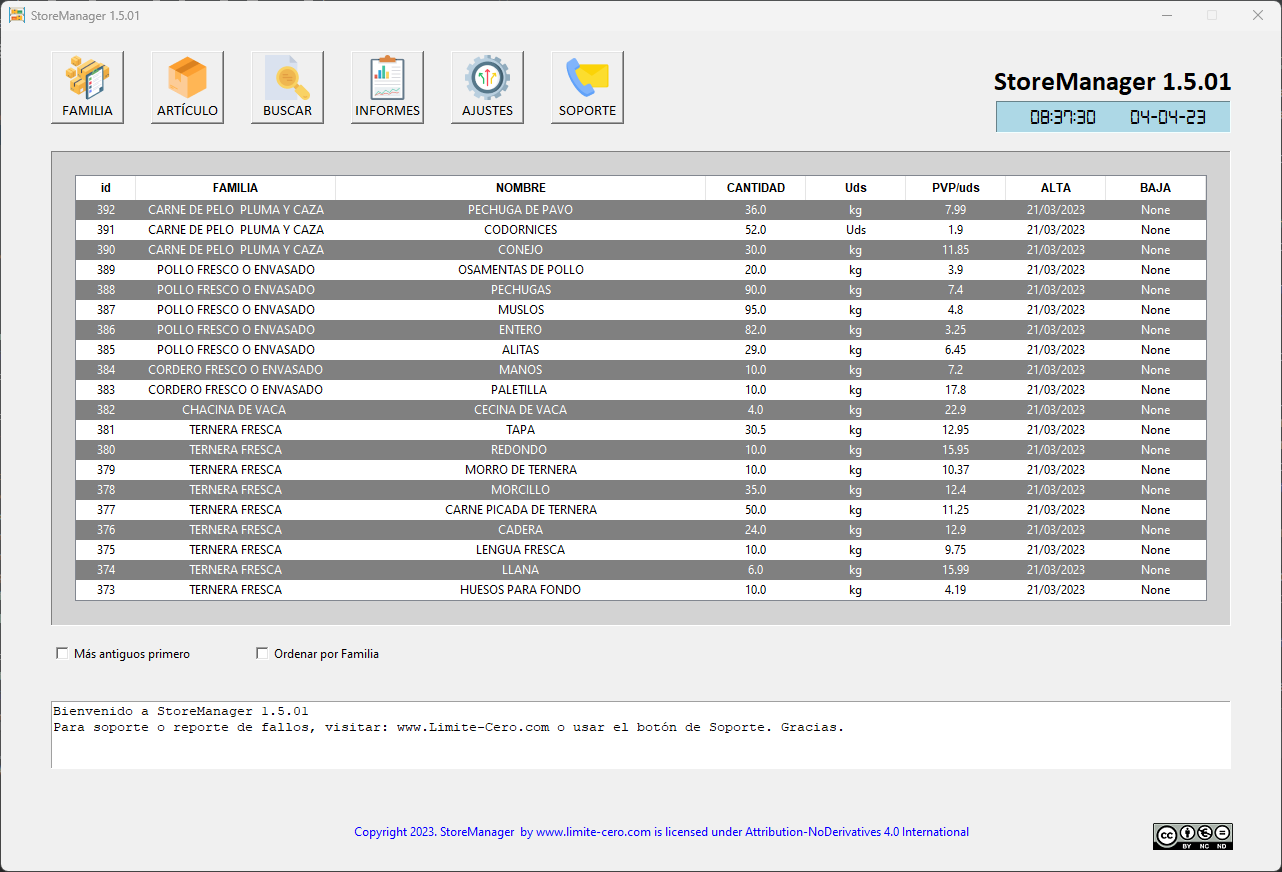
Task: Click quantity value 82.0
Action: click(756, 330)
